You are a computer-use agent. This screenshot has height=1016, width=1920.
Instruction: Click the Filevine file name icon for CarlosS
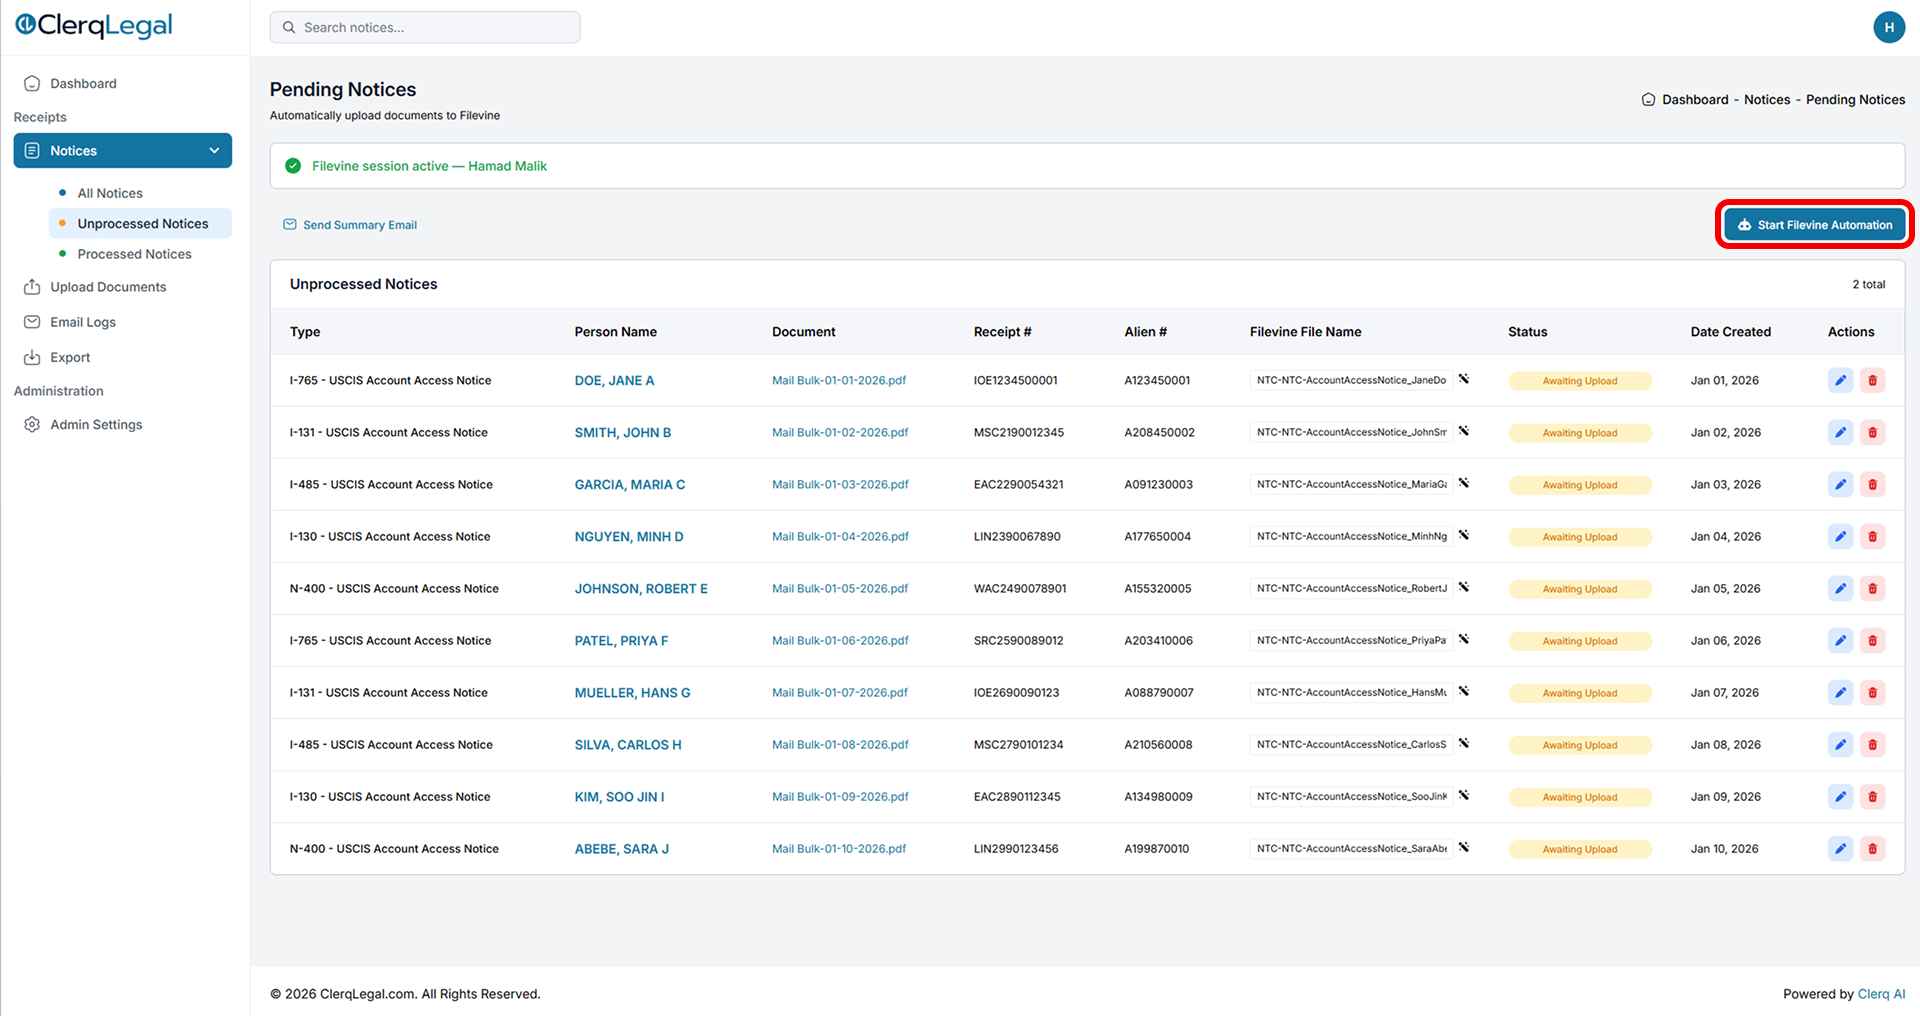1464,743
